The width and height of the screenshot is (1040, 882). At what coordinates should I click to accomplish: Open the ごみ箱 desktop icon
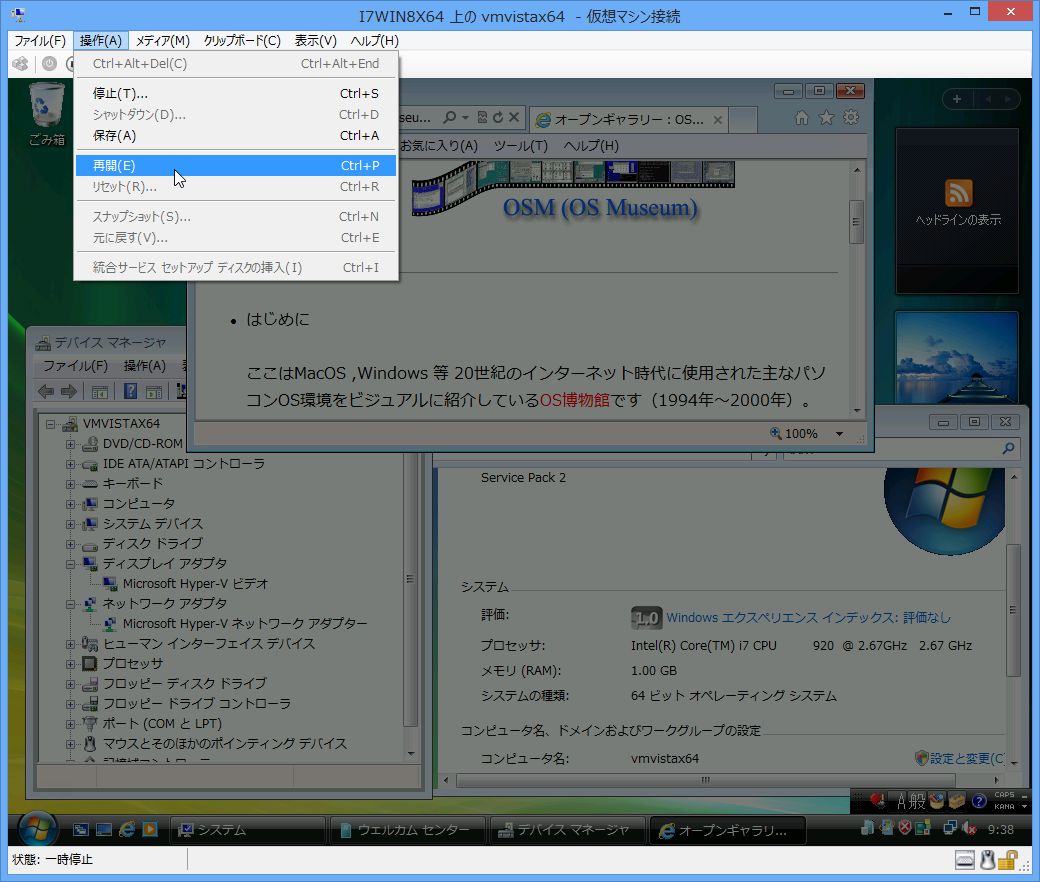pos(46,113)
